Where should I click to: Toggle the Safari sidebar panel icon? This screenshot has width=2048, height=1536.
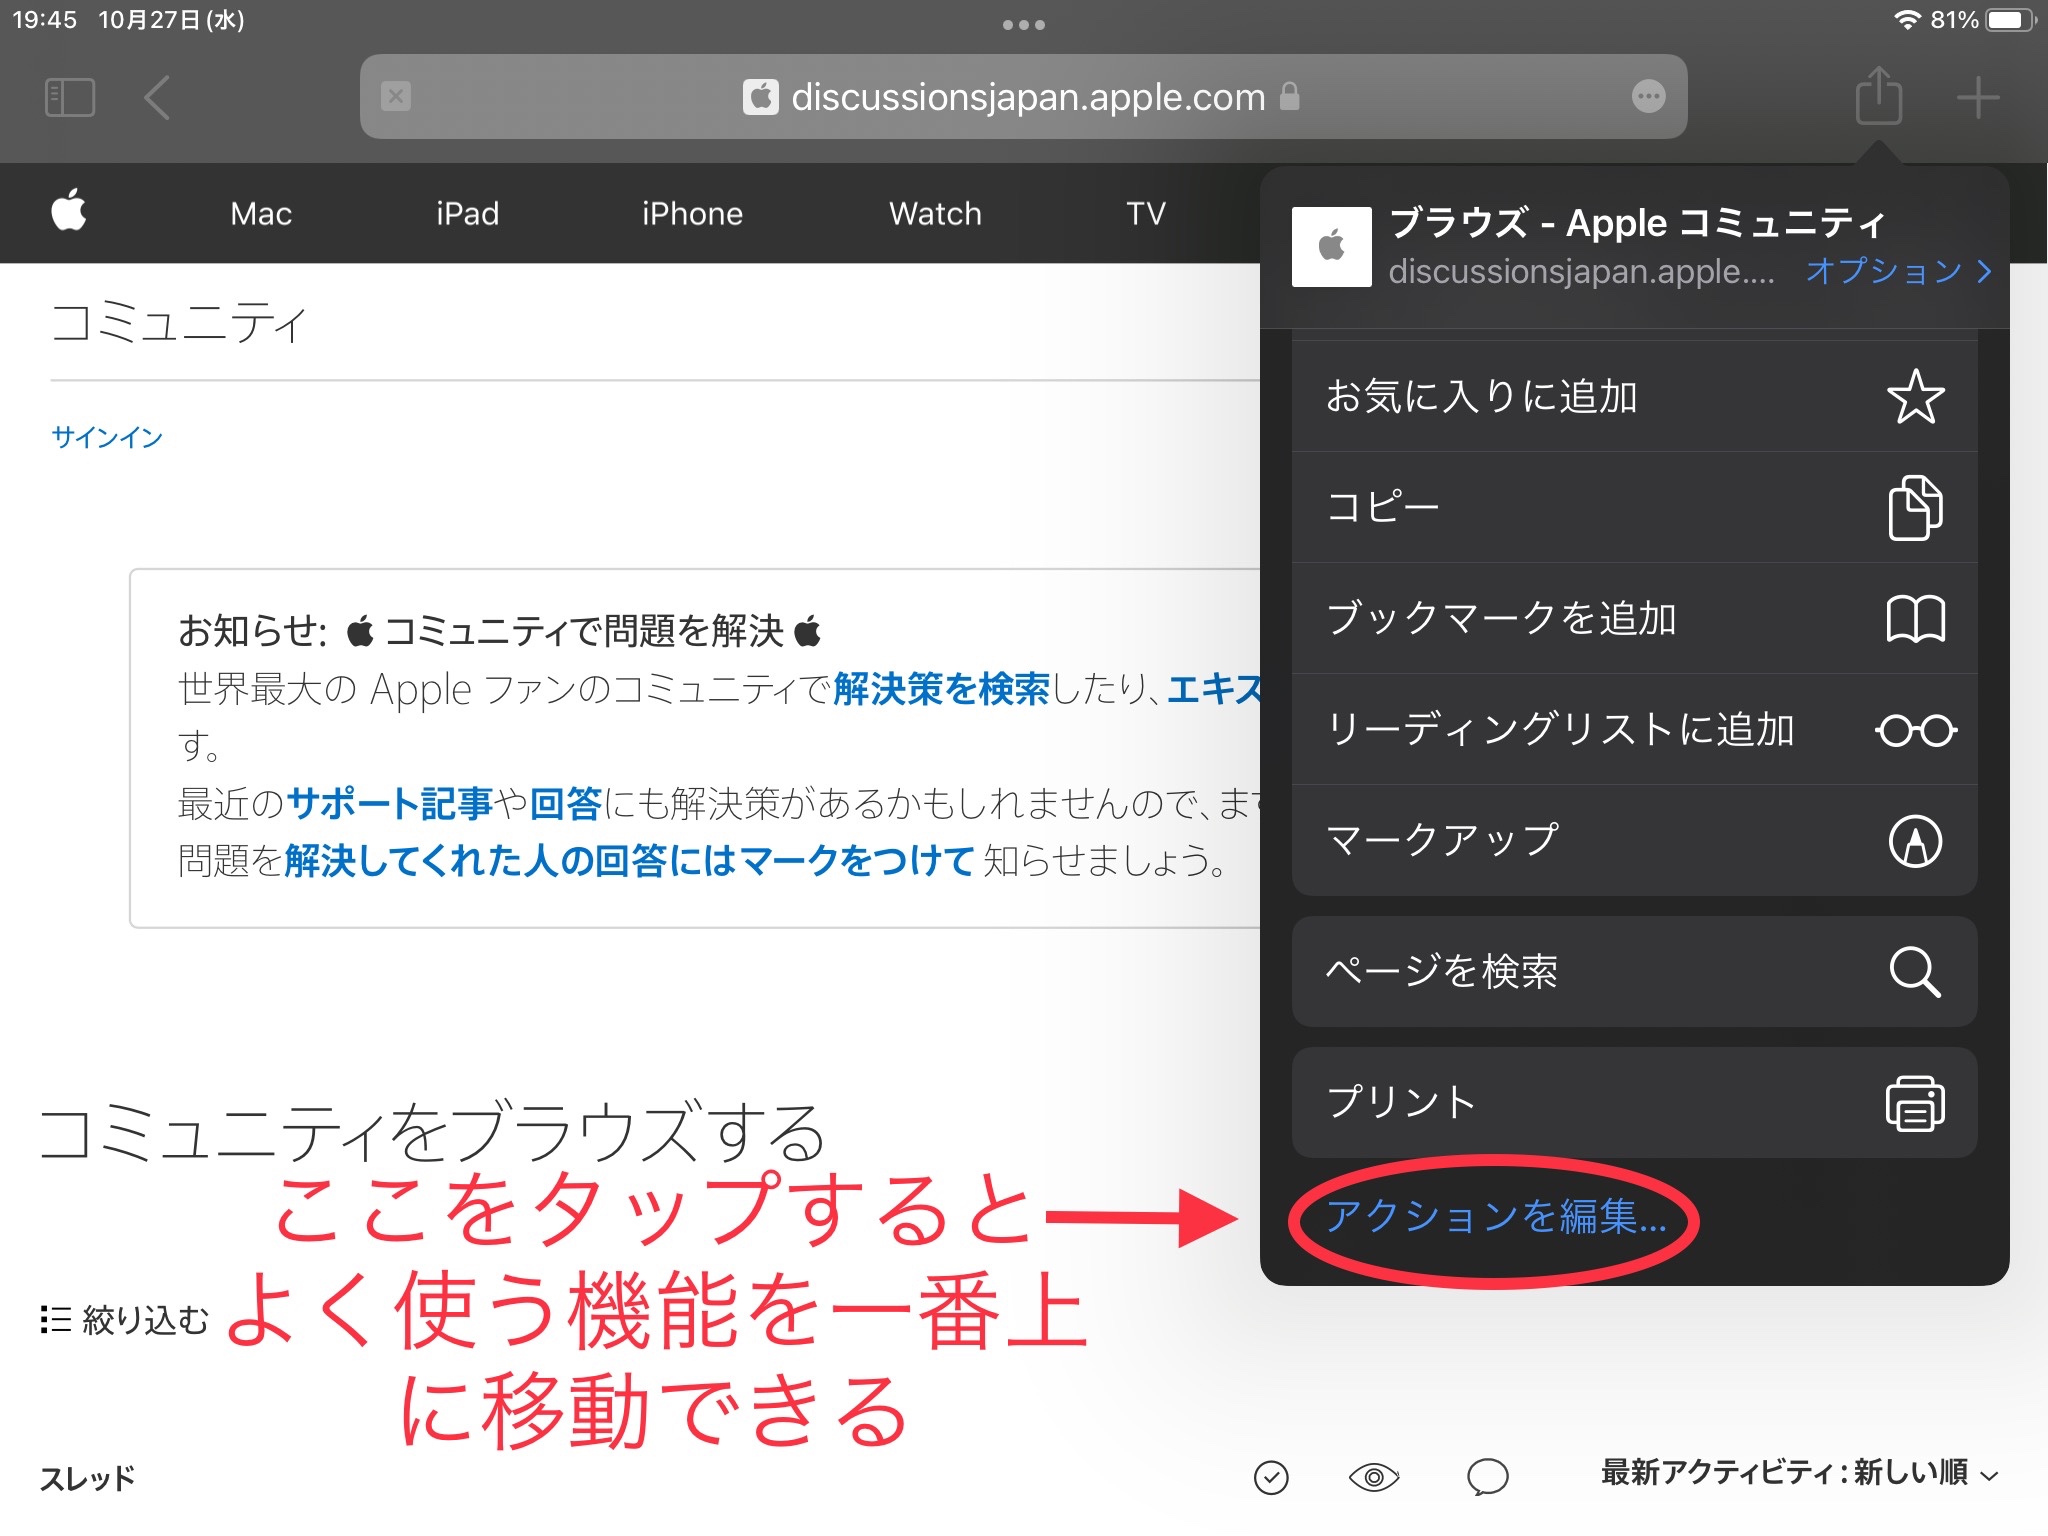pyautogui.click(x=70, y=98)
